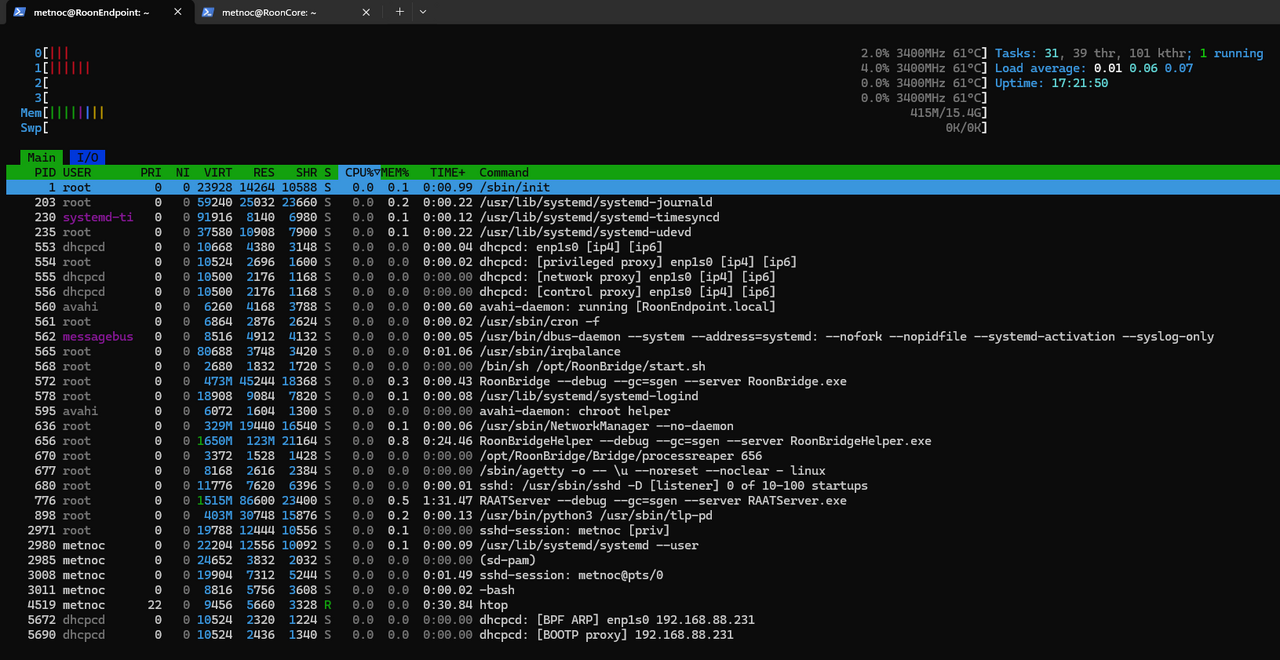Expand the new tab profile dropdown chevron

423,12
